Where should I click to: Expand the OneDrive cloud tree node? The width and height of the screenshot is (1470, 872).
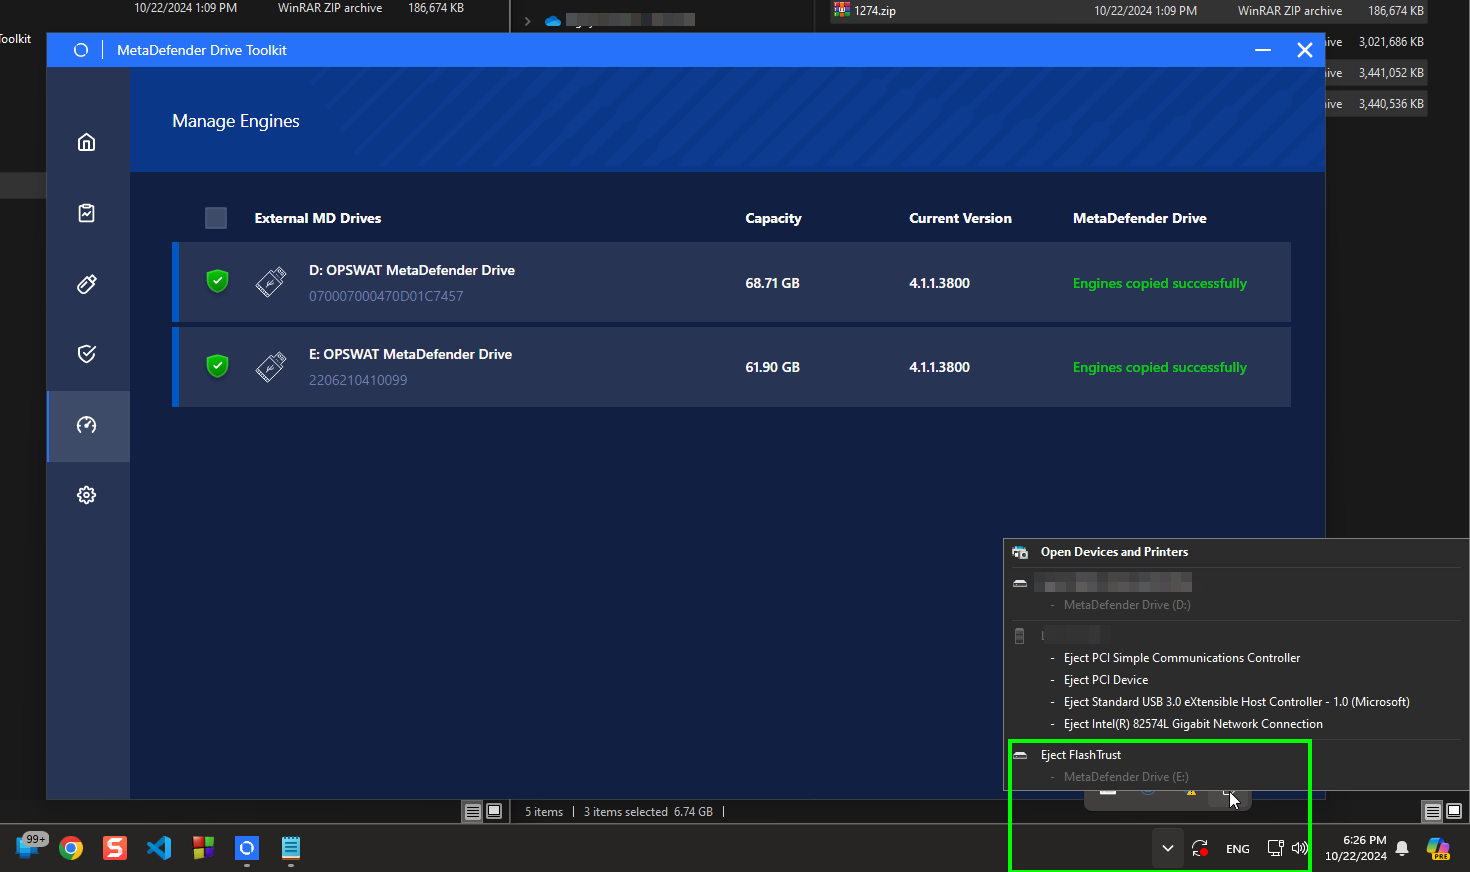coord(527,20)
